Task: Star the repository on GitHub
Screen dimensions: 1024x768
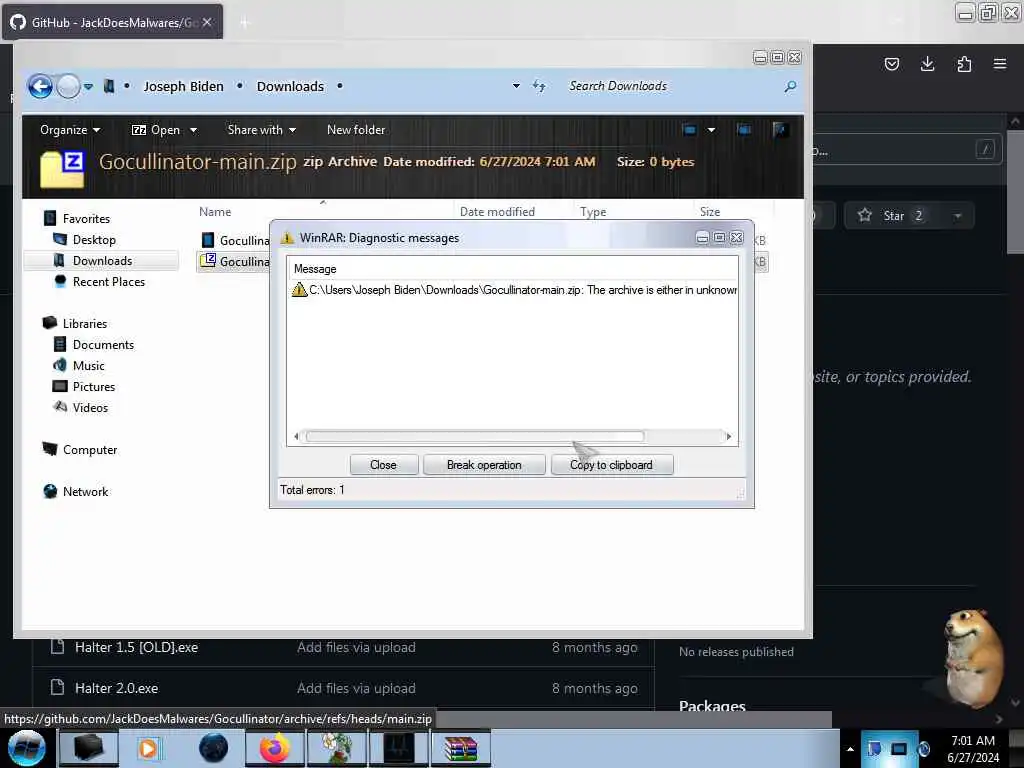Action: click(x=893, y=216)
